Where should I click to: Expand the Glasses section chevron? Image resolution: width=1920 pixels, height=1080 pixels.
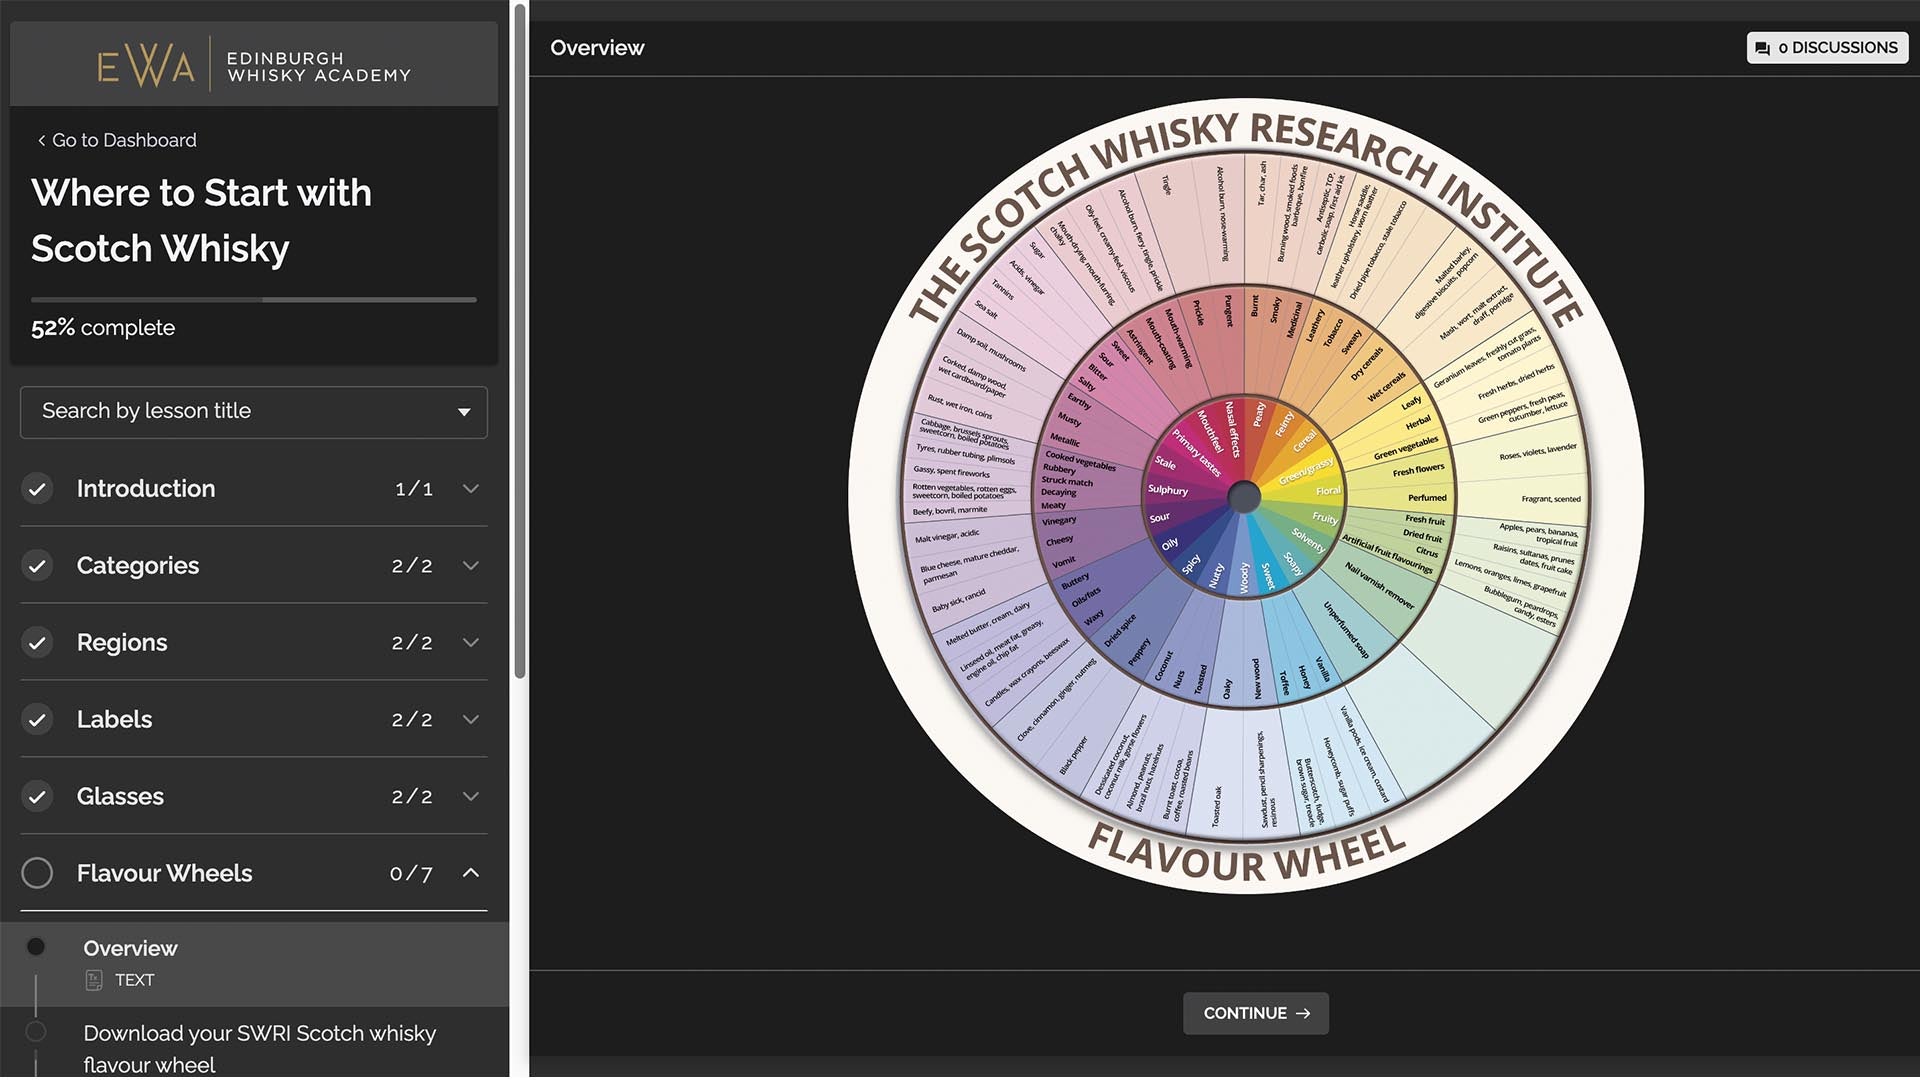(x=471, y=797)
